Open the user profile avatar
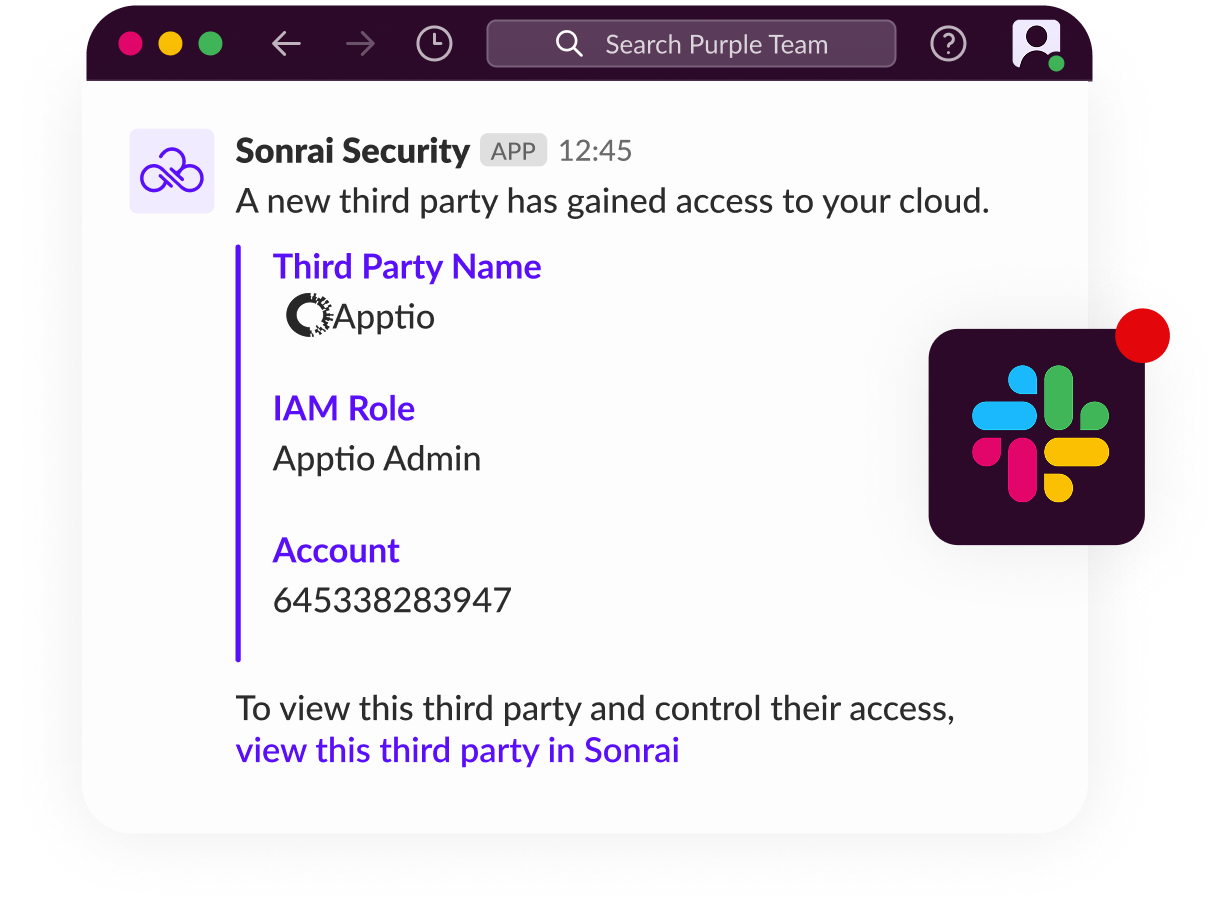The width and height of the screenshot is (1224, 913). coord(1037,45)
